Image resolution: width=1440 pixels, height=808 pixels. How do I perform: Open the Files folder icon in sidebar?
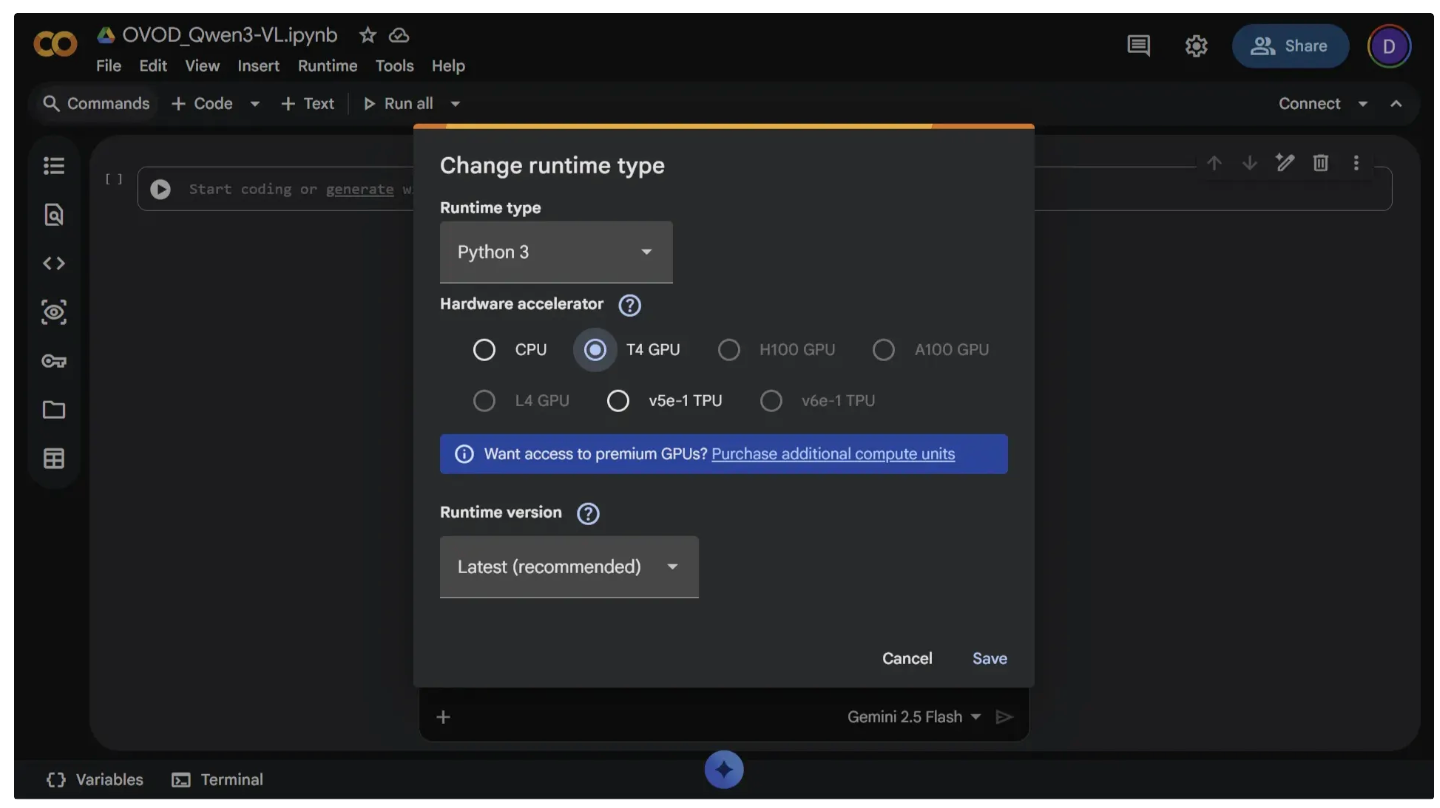click(x=54, y=410)
